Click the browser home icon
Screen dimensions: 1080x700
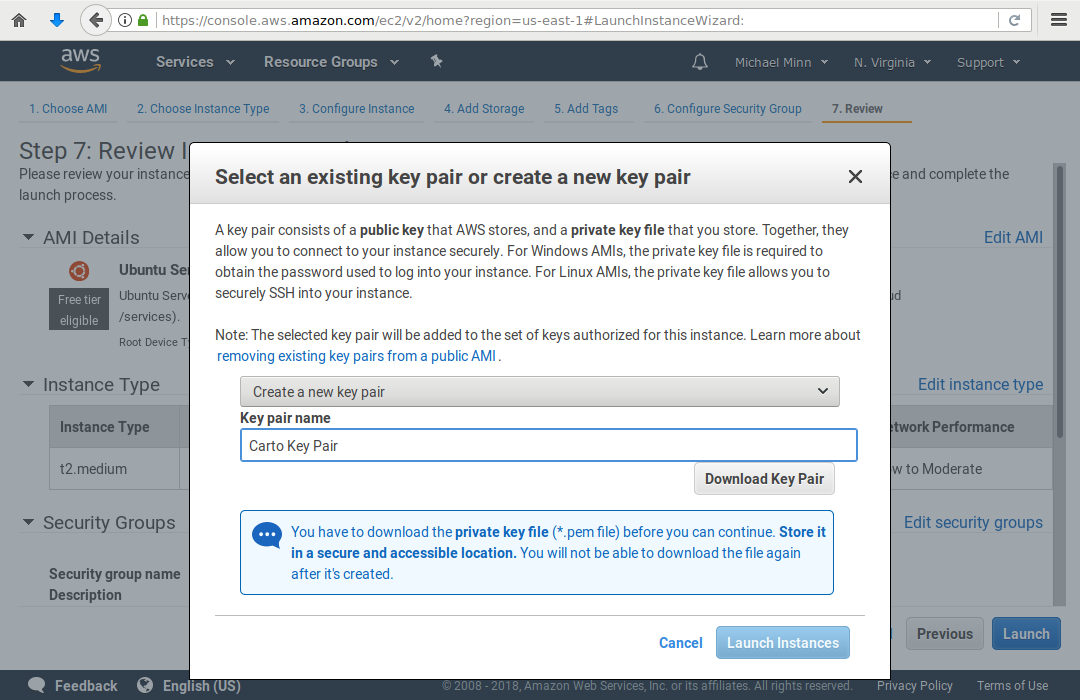(19, 20)
